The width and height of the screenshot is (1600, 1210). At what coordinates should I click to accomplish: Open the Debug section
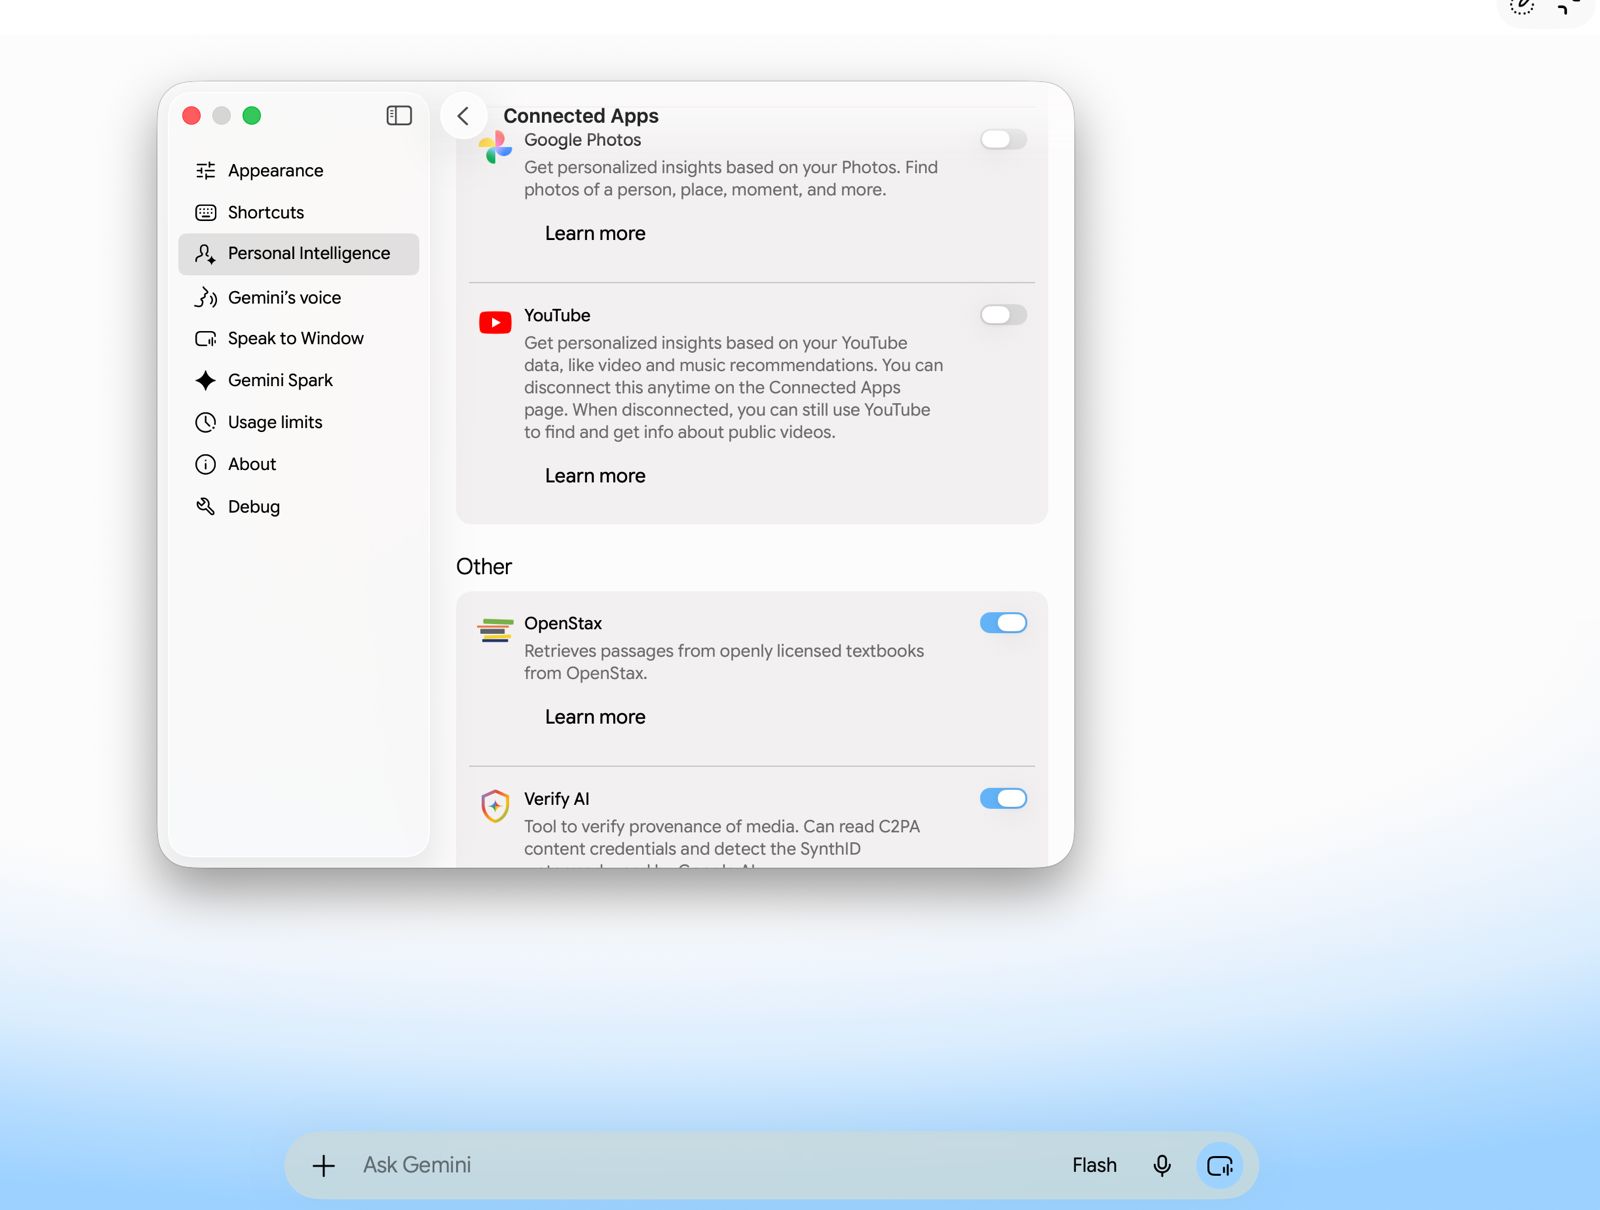tap(299, 507)
